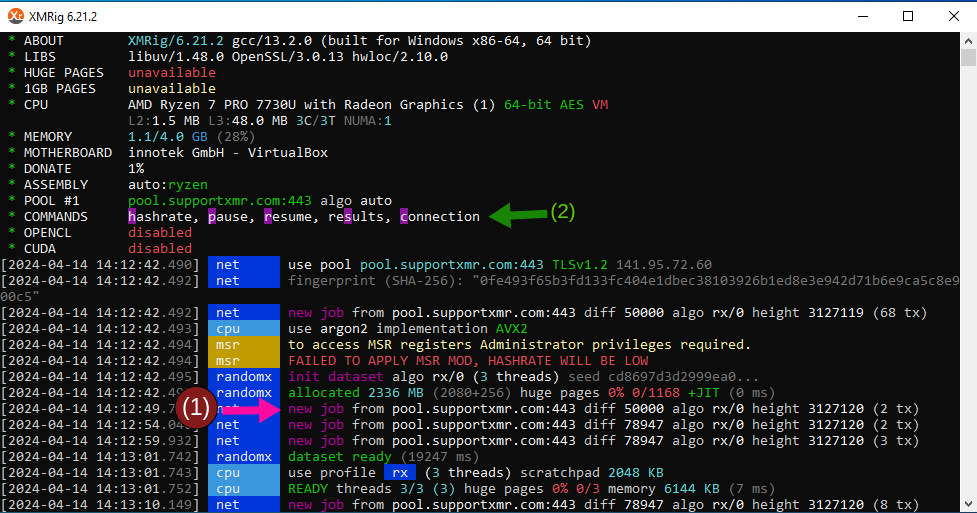Click the 'XMRig 6.21.2' window title text
Image resolution: width=977 pixels, height=513 pixels.
63,17
